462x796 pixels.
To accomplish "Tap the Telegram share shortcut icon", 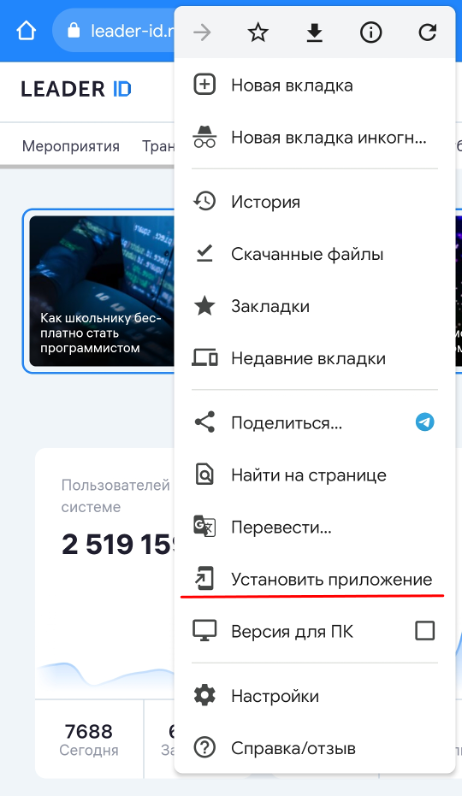I will (425, 422).
